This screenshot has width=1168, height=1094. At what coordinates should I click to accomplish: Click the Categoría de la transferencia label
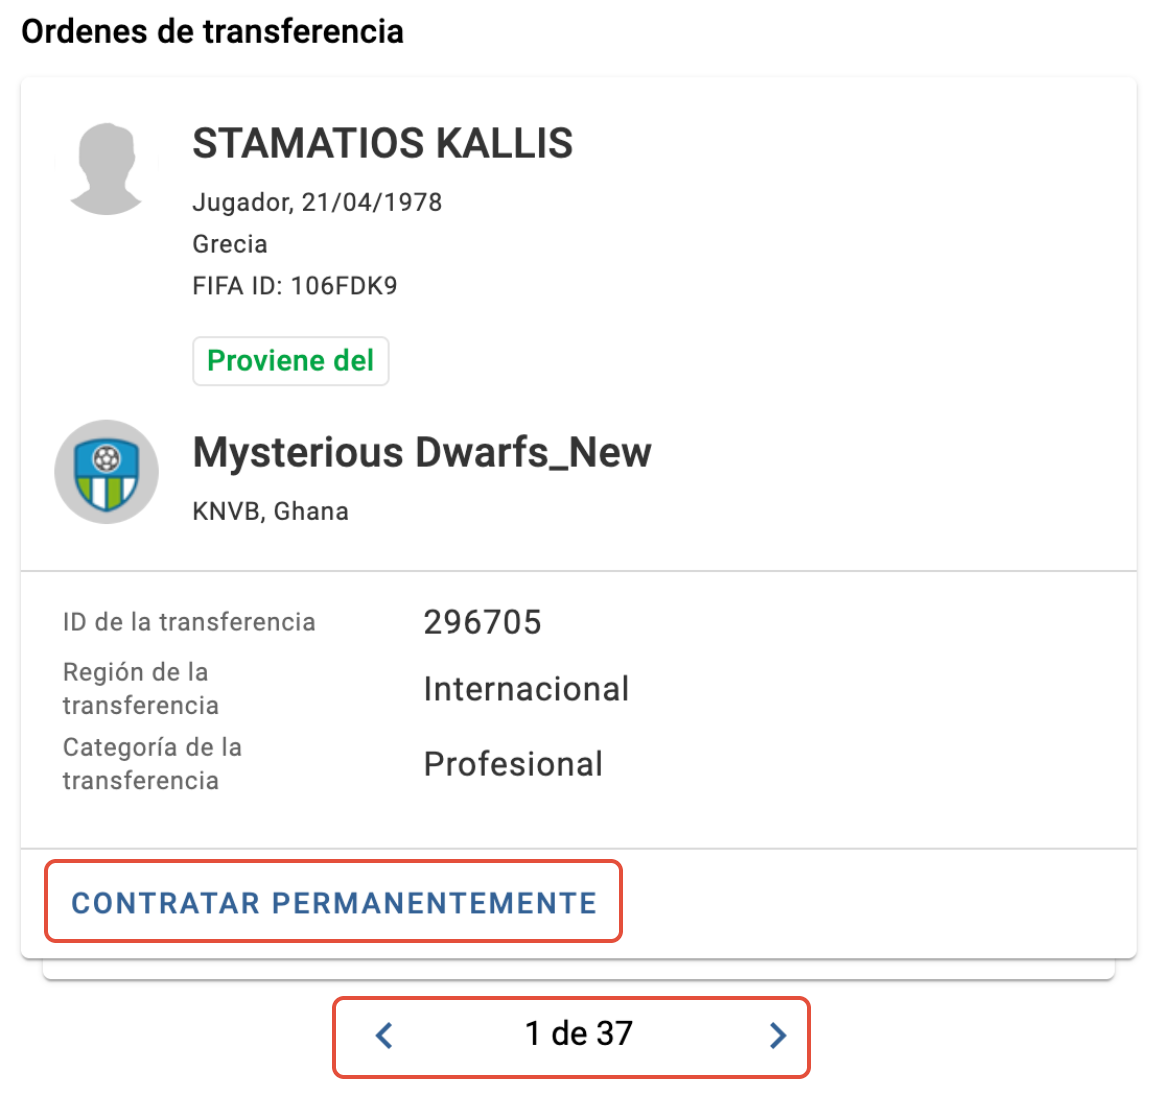pyautogui.click(x=153, y=763)
